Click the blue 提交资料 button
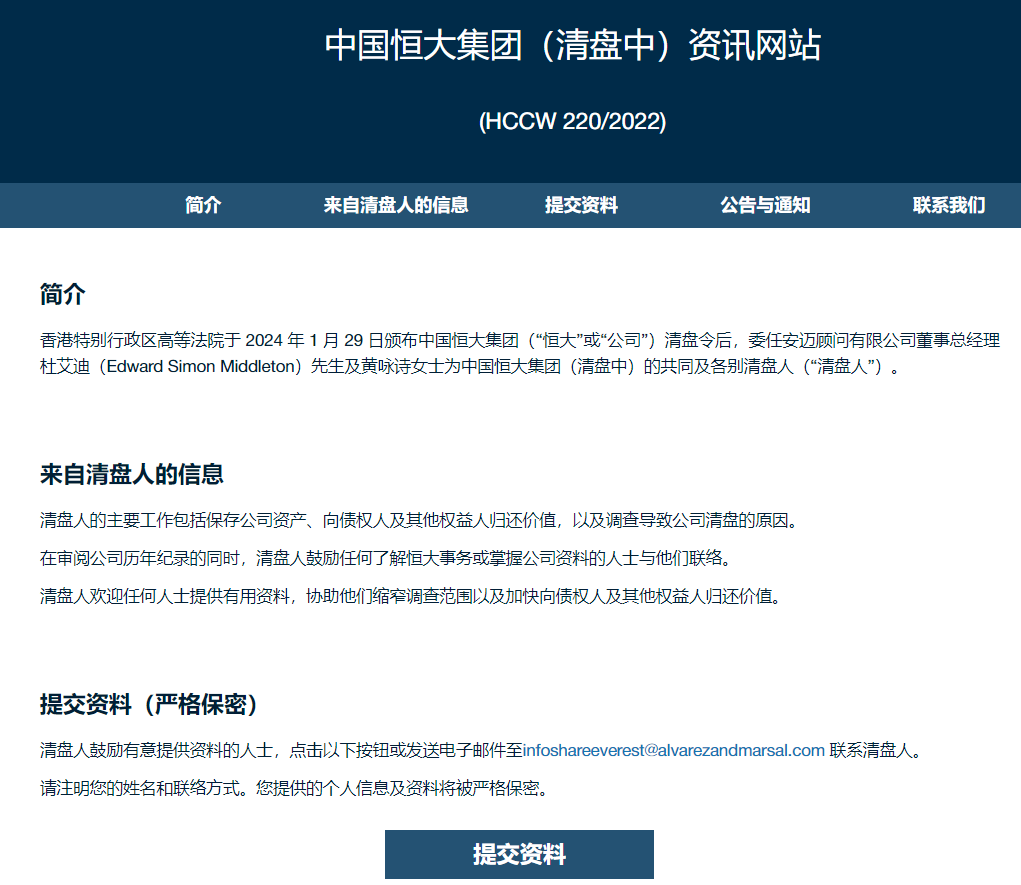This screenshot has height=885, width=1021. point(519,854)
